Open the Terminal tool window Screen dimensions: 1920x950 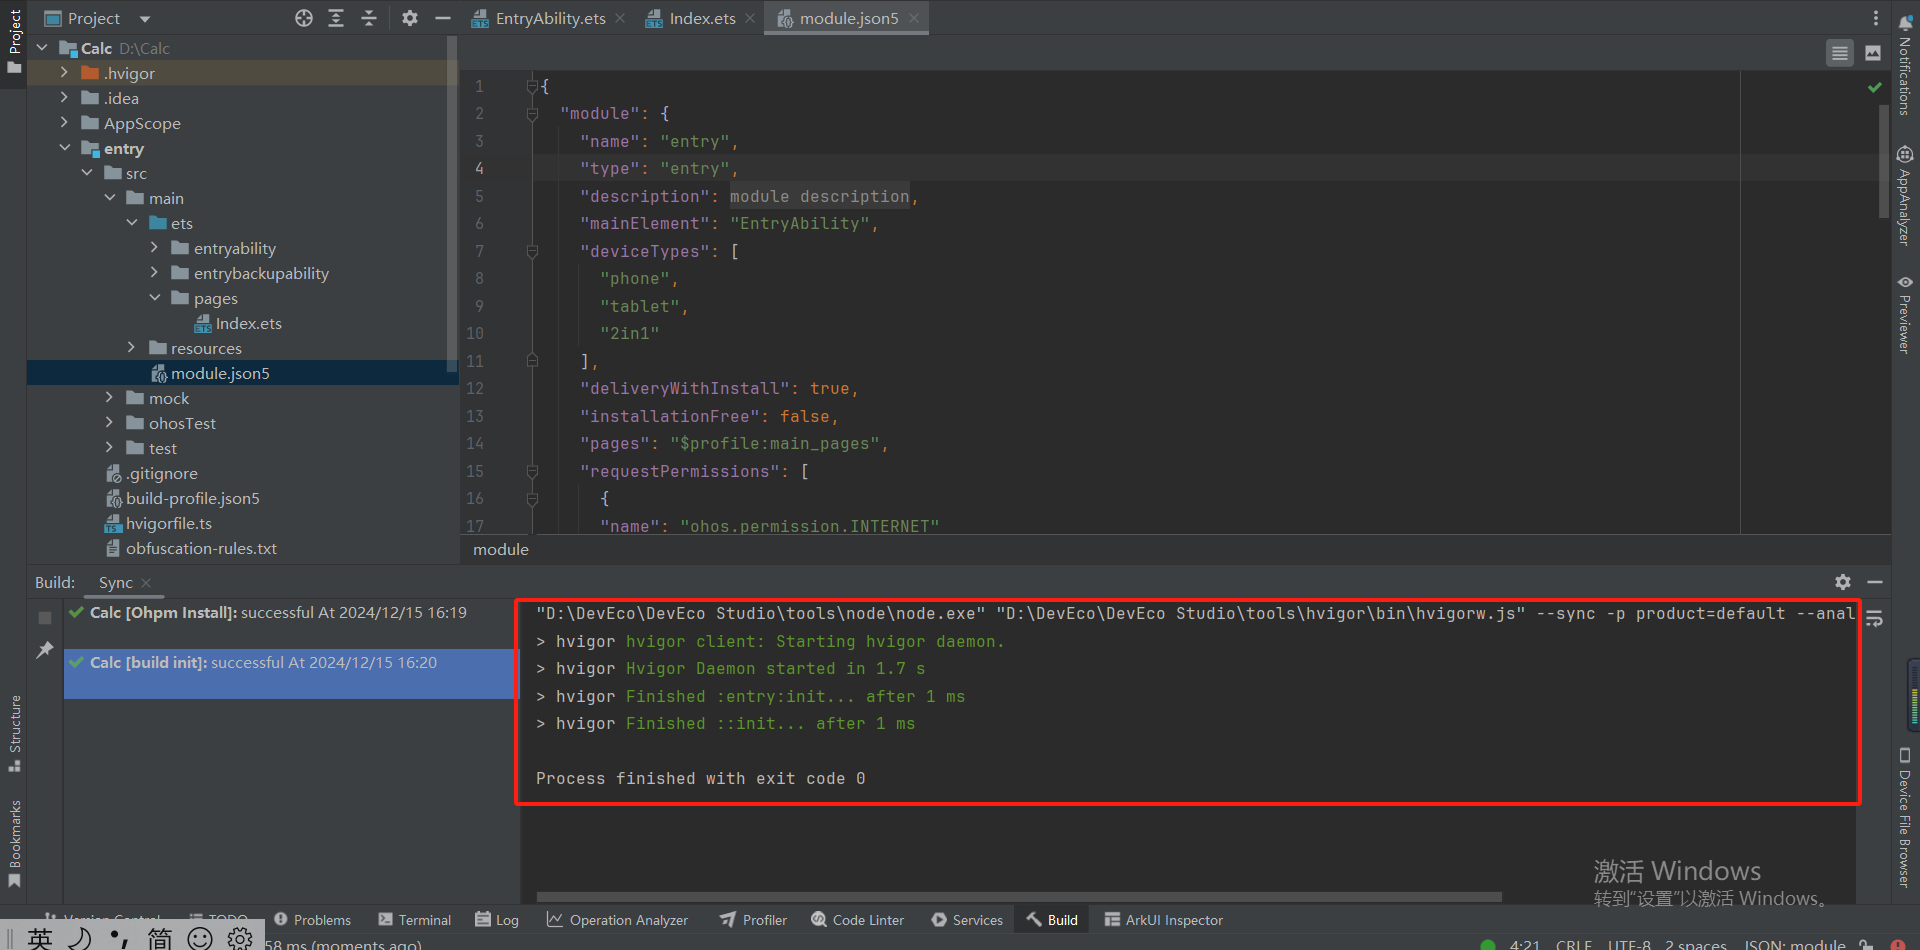[x=414, y=920]
